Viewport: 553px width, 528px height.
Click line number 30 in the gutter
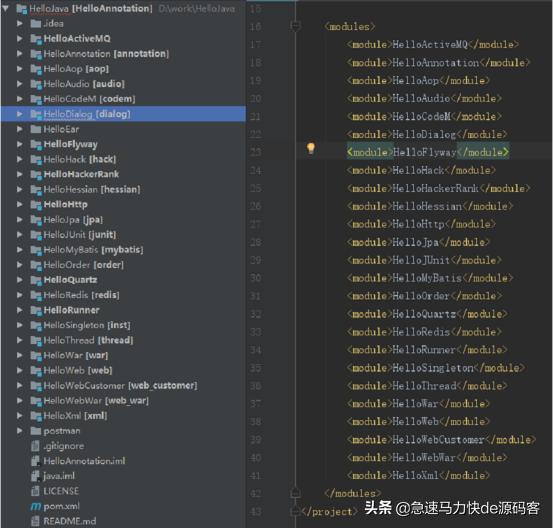coord(256,278)
